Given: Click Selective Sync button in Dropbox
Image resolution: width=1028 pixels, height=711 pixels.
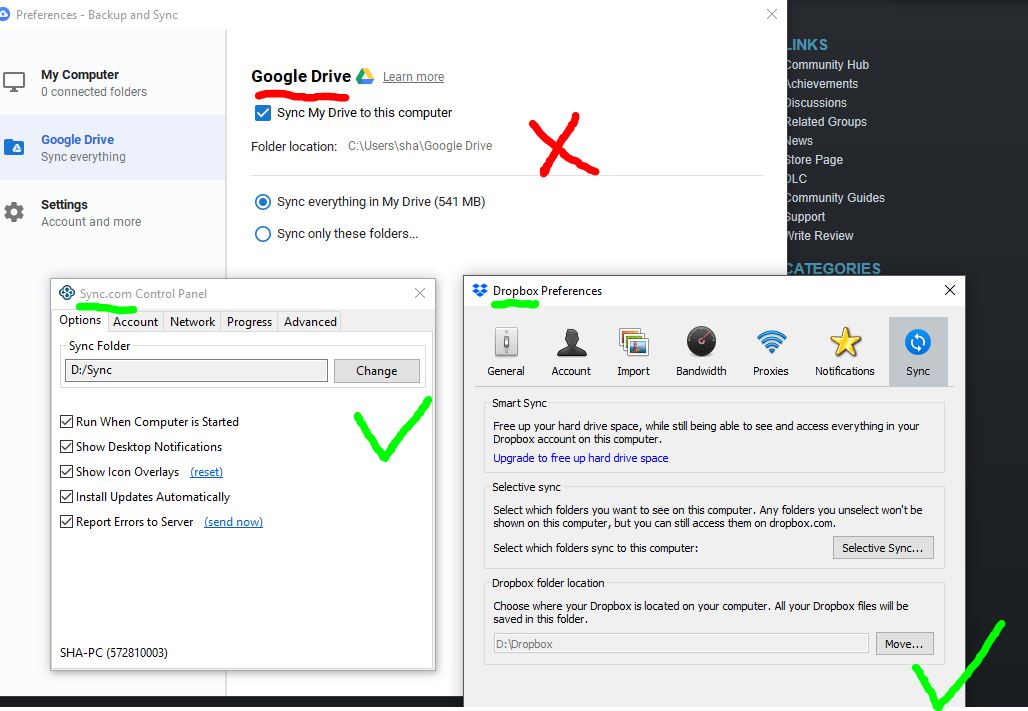Looking at the screenshot, I should (882, 547).
